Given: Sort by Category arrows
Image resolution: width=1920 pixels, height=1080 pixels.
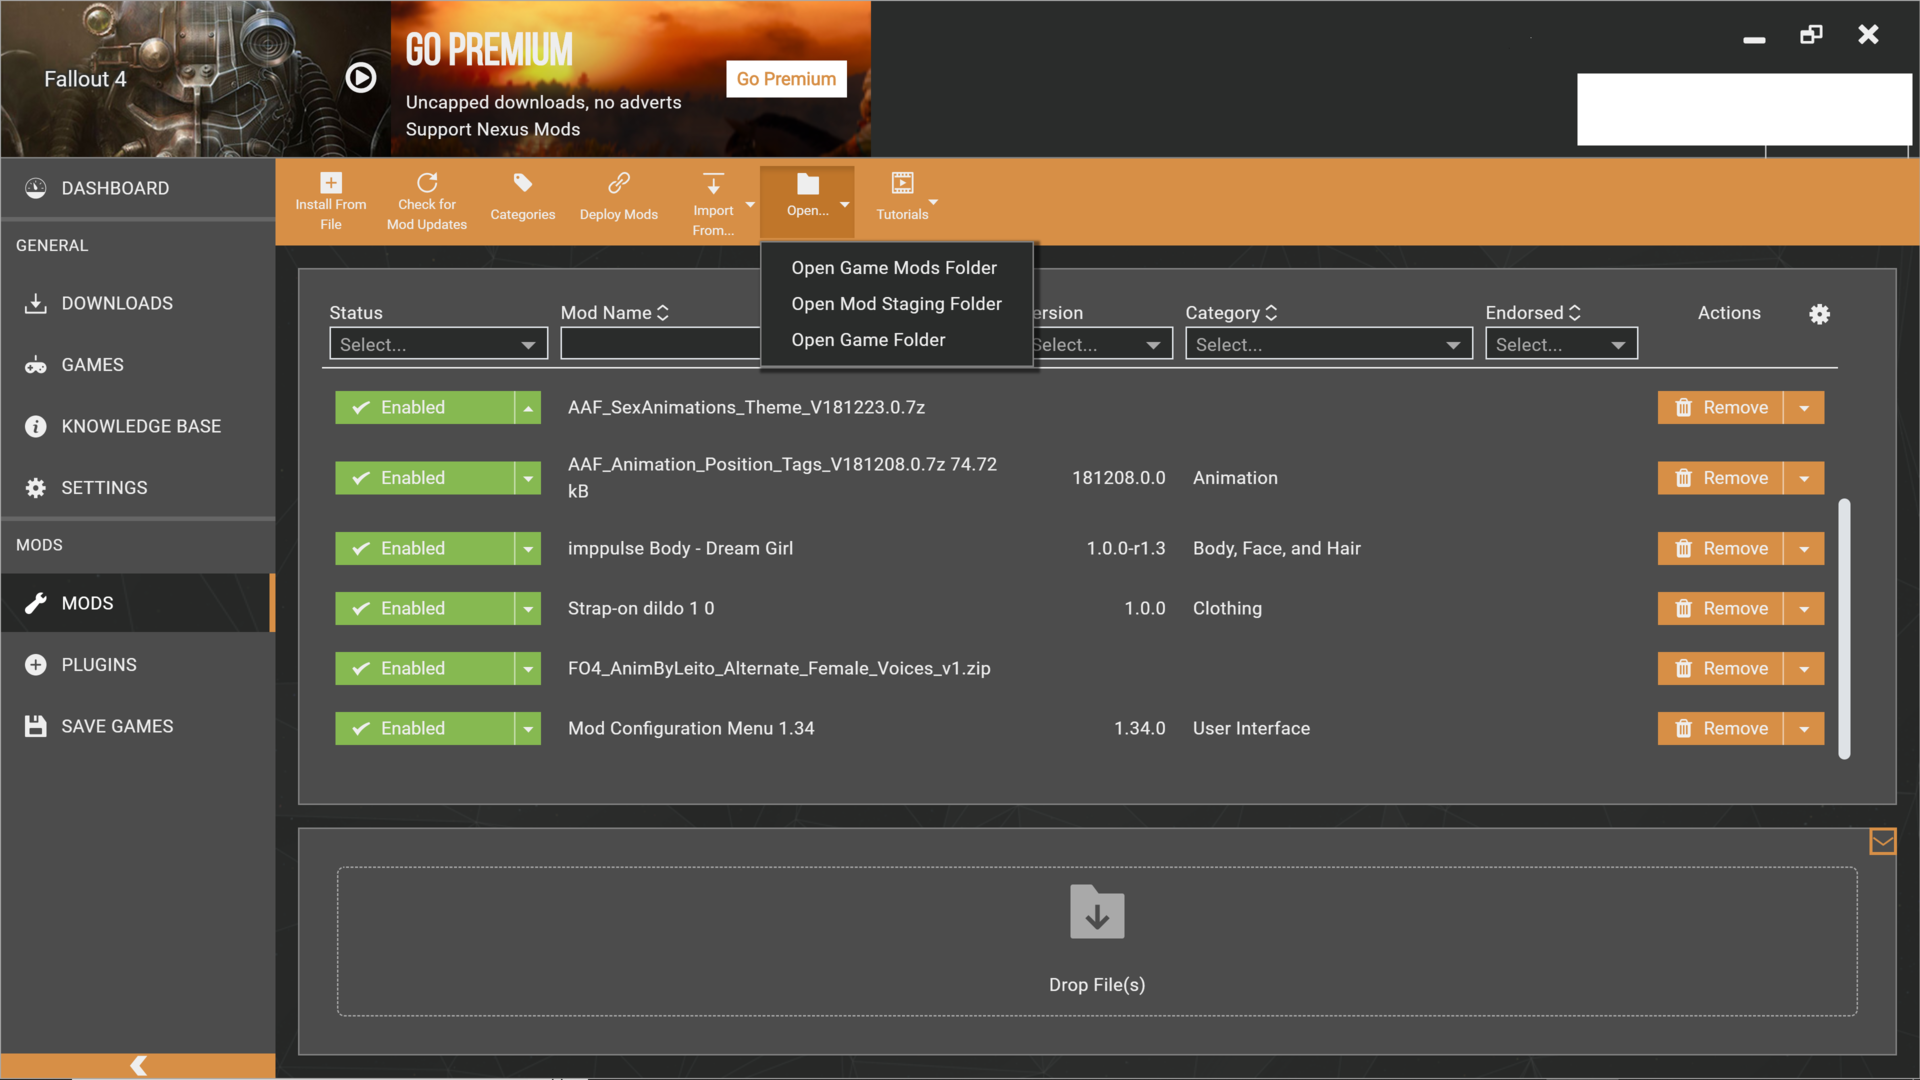Looking at the screenshot, I should 1271,313.
